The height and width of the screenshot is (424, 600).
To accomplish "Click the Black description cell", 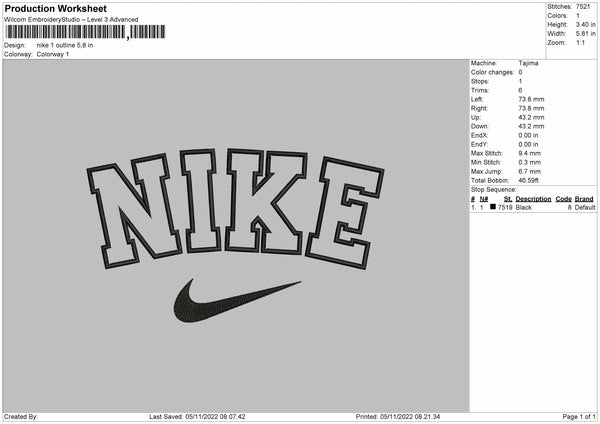I will point(524,207).
